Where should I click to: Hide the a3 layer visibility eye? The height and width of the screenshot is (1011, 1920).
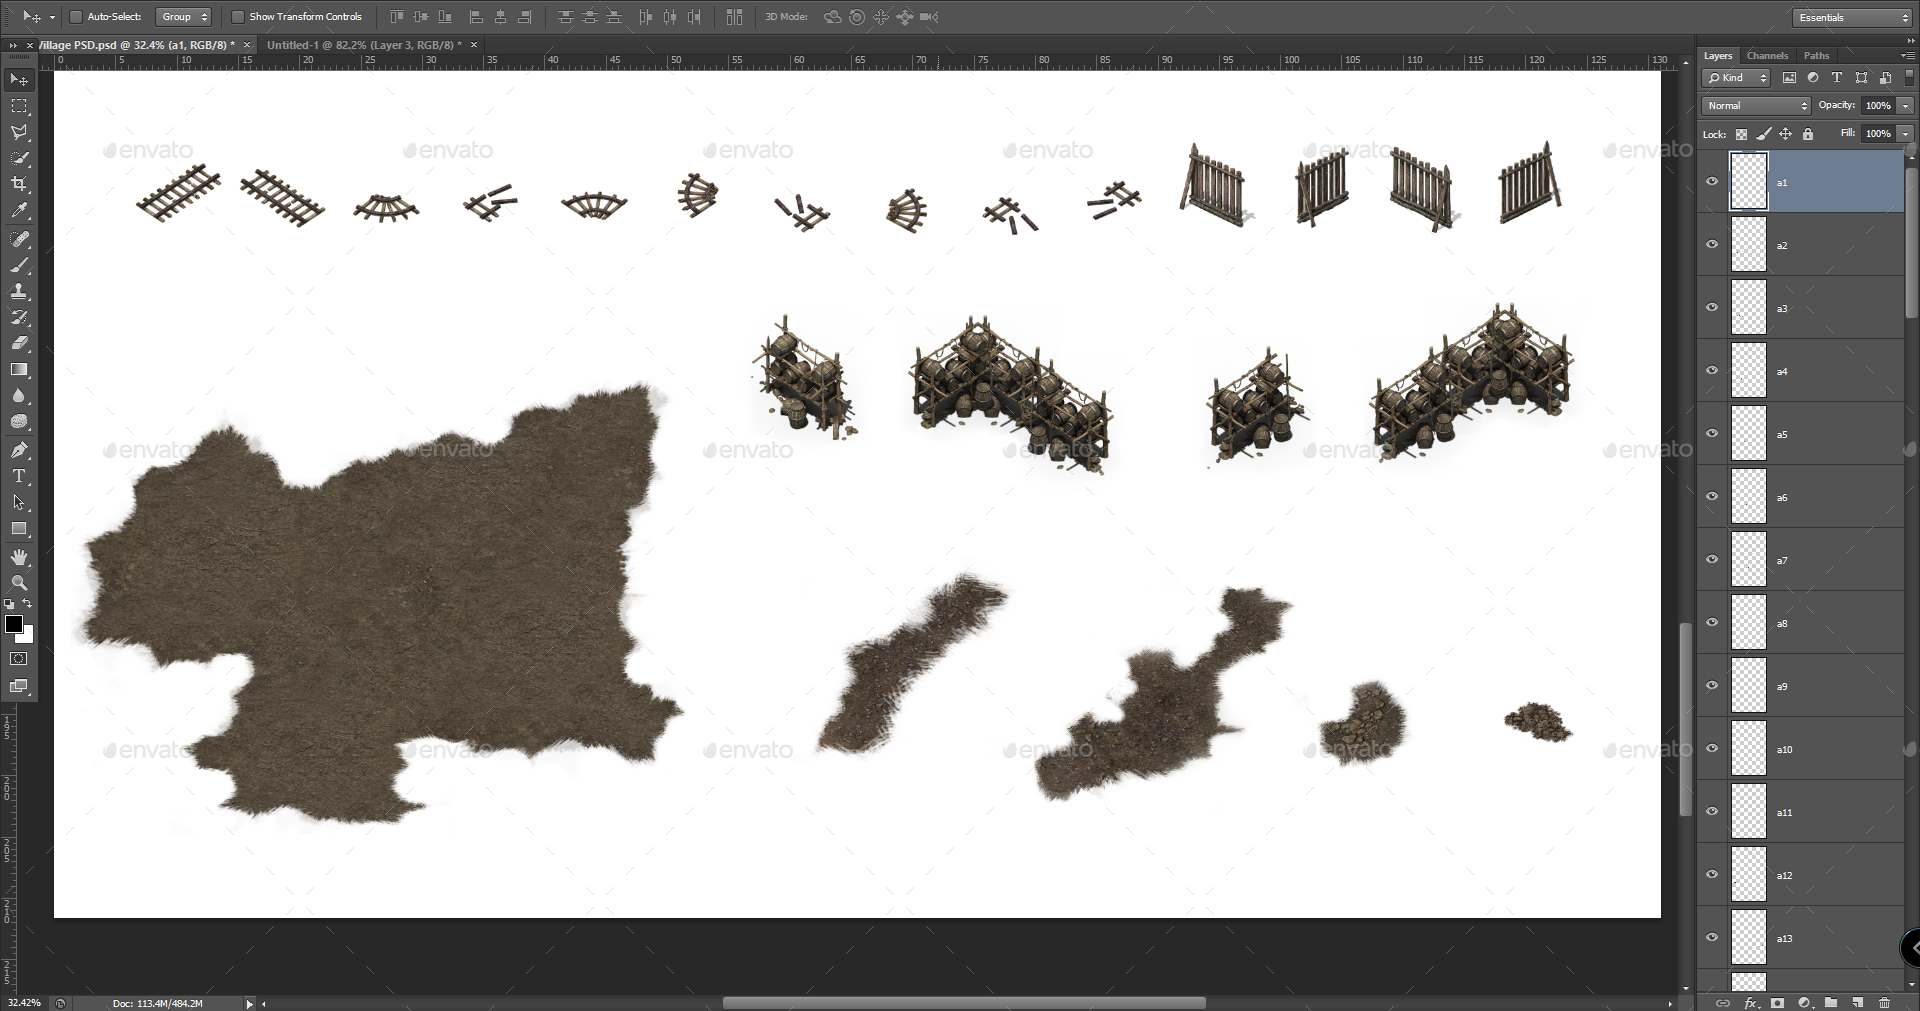tap(1712, 307)
